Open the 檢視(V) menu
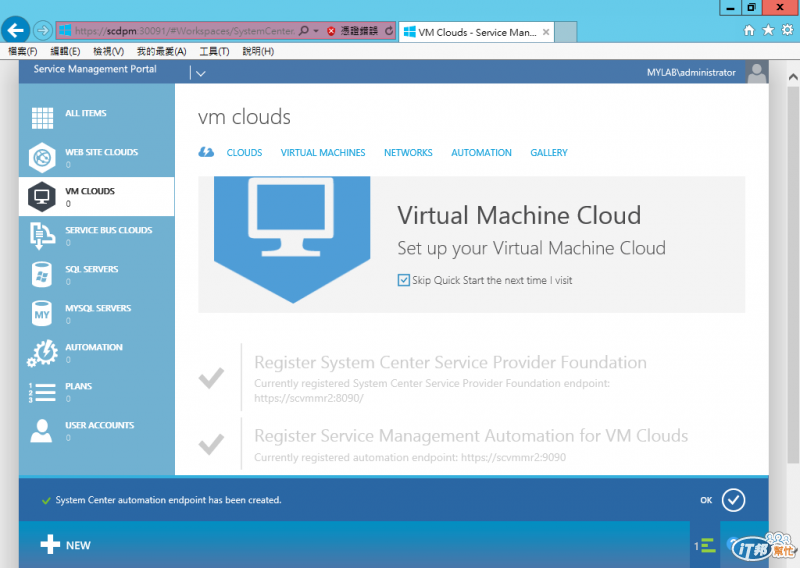The width and height of the screenshot is (800, 568). pos(108,52)
